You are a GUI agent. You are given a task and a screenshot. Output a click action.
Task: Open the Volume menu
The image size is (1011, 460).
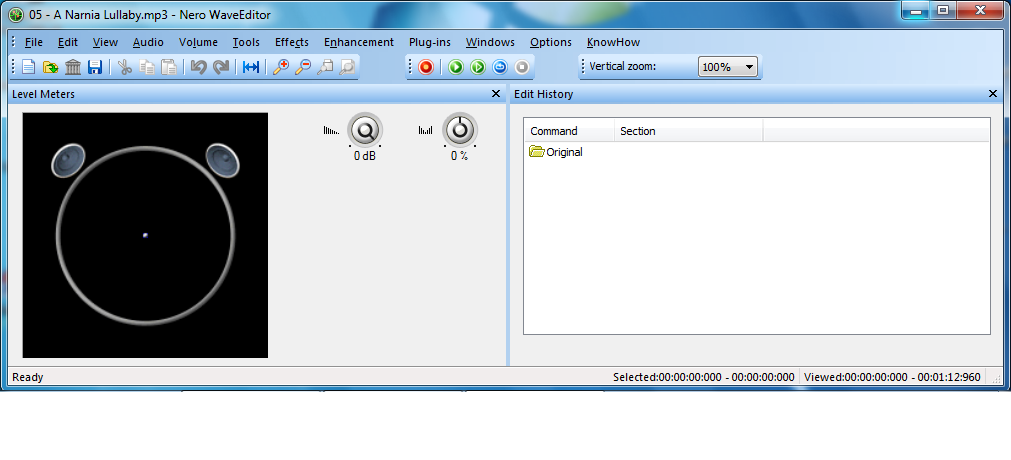pyautogui.click(x=199, y=43)
